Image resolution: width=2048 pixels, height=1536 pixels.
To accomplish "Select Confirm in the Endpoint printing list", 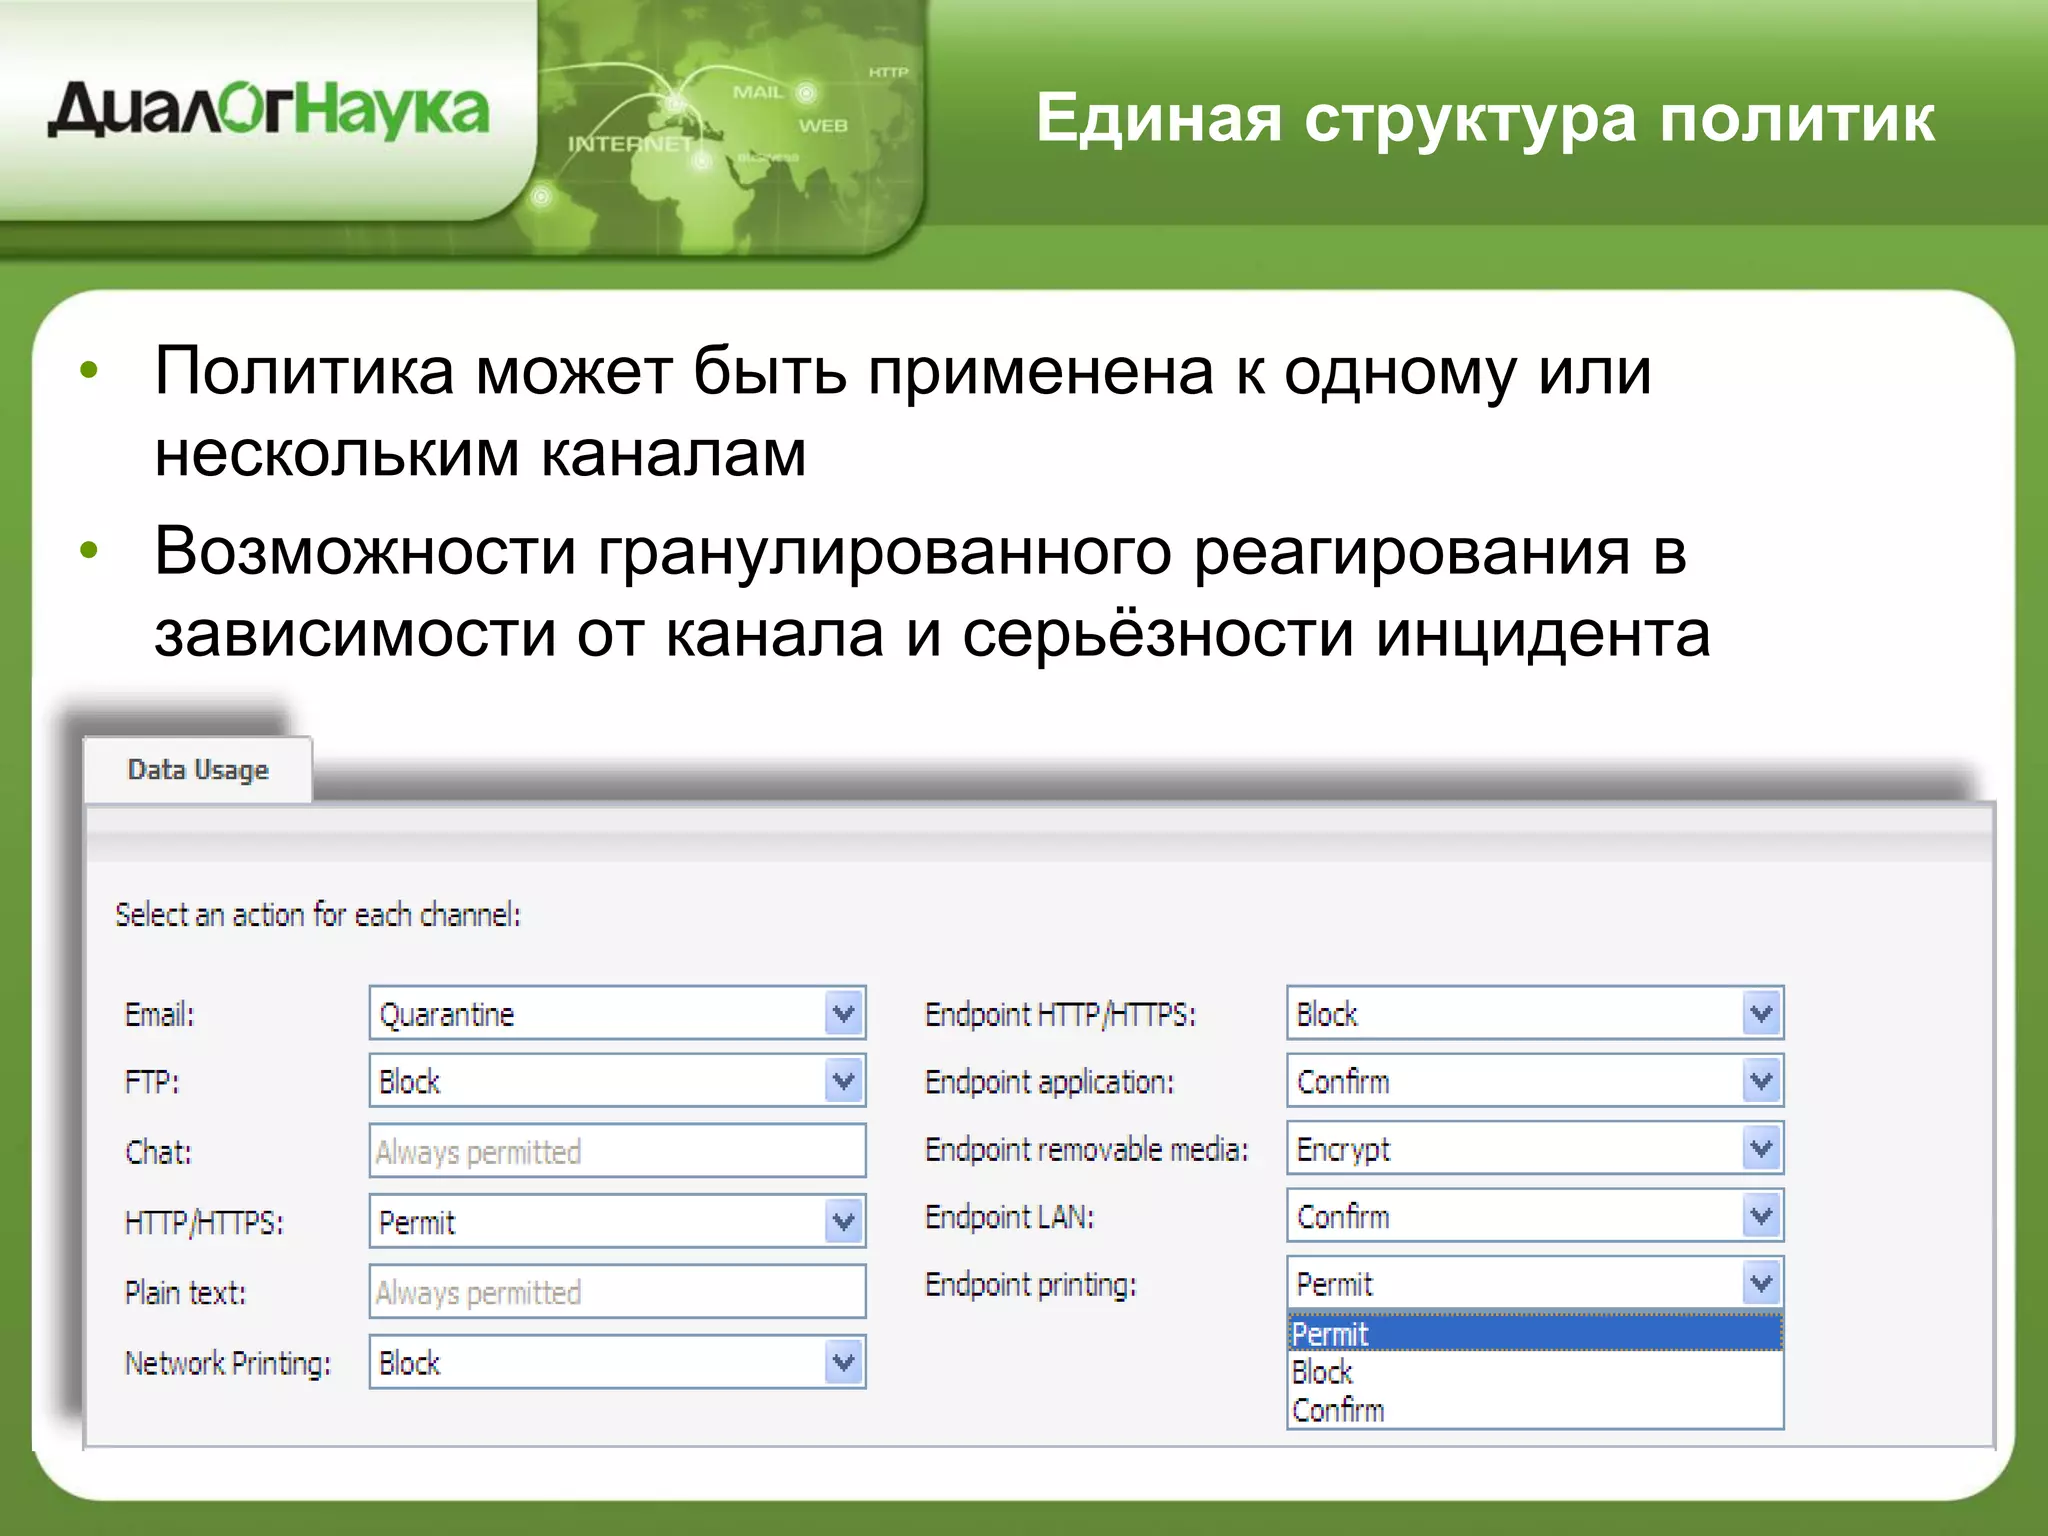I will coord(1535,1410).
